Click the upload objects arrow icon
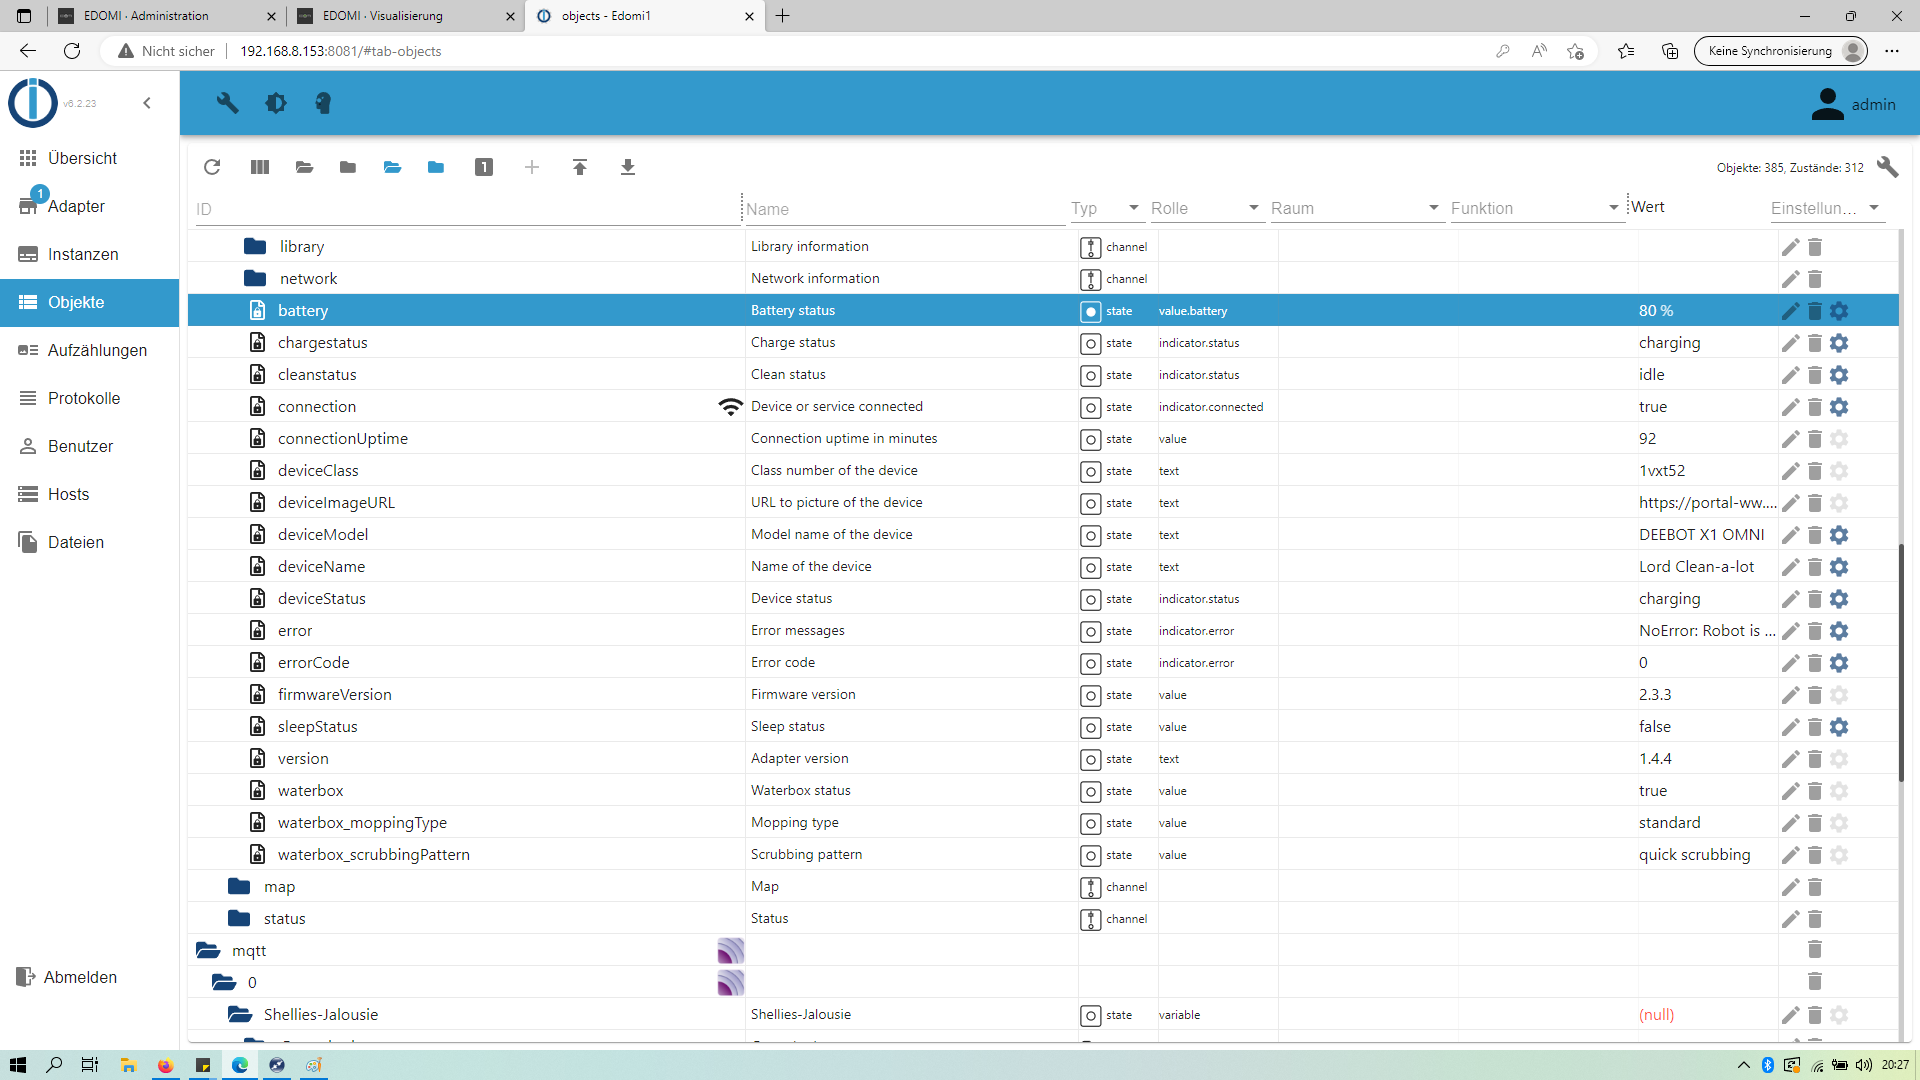The image size is (1920, 1080). [580, 167]
